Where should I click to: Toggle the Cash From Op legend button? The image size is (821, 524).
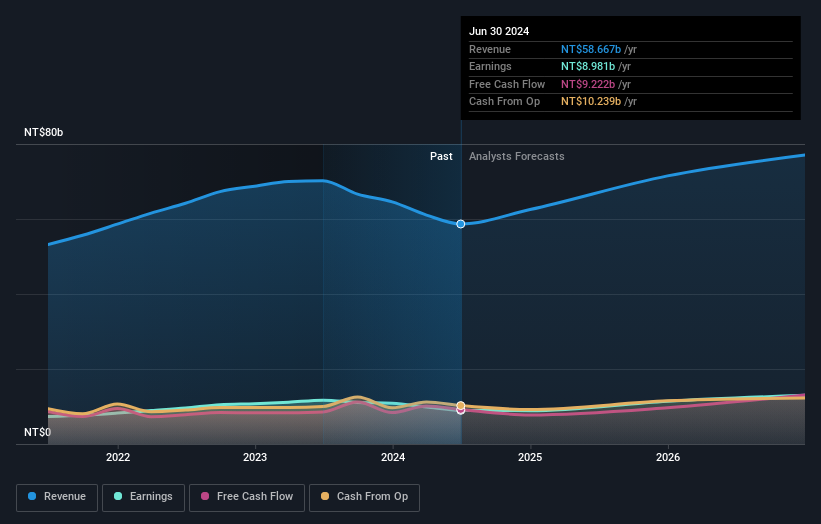(x=364, y=497)
